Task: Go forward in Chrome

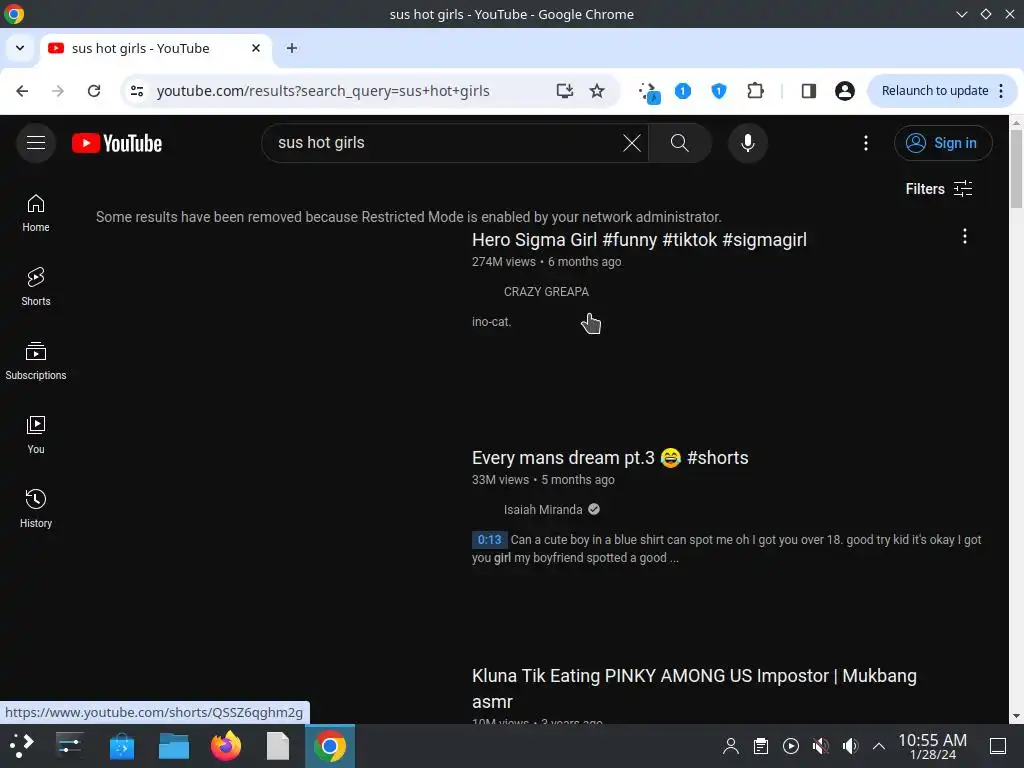Action: pyautogui.click(x=58, y=91)
